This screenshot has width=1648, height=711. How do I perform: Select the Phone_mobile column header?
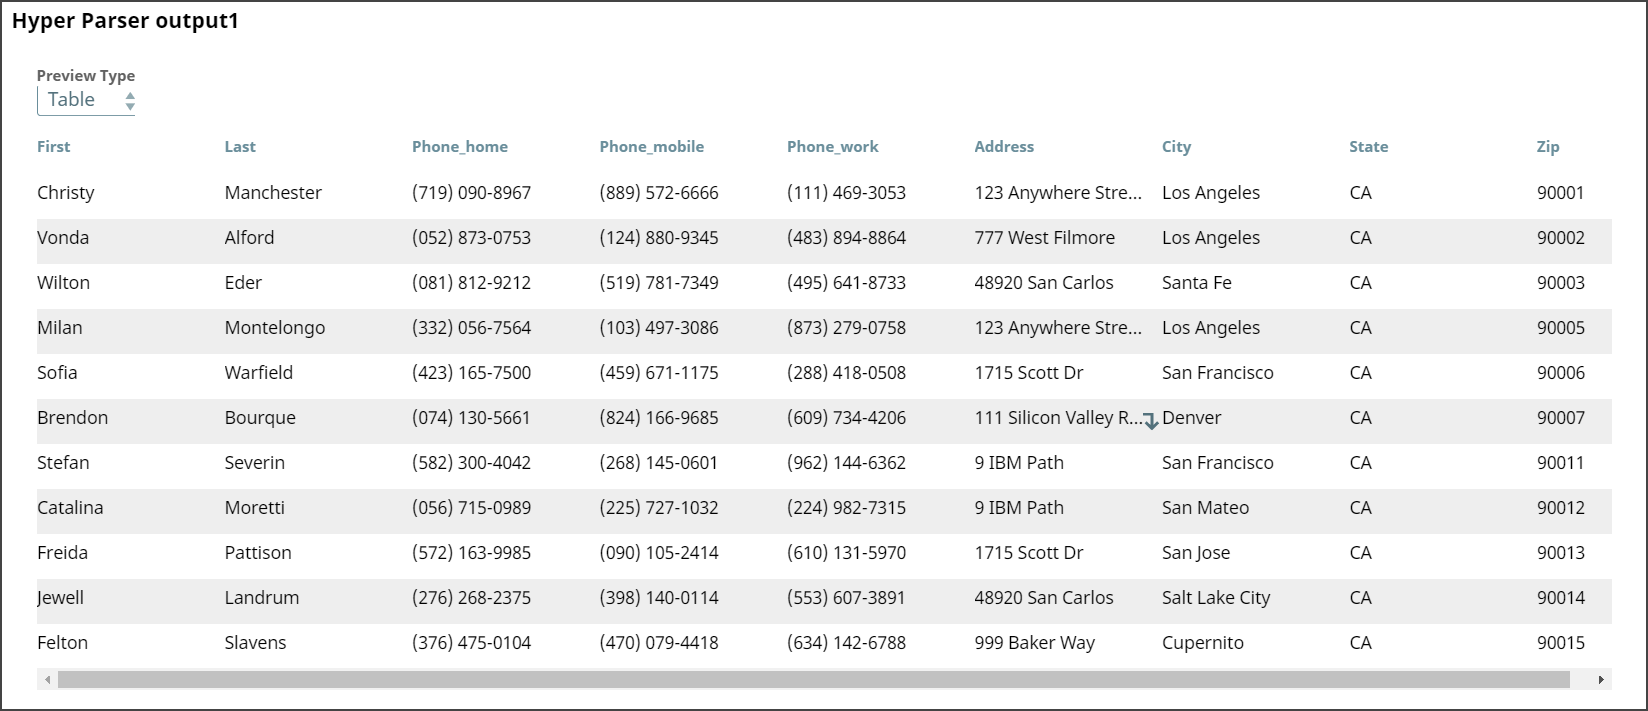[x=652, y=147]
